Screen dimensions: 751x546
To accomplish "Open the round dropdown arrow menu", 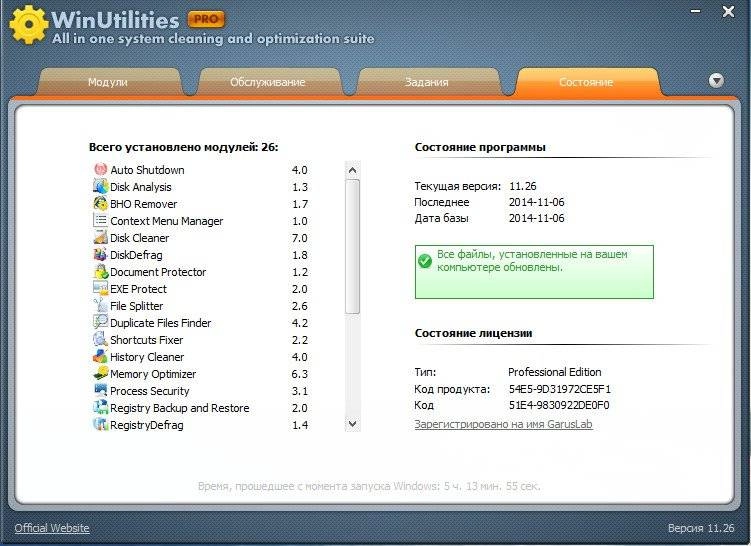I will (716, 80).
